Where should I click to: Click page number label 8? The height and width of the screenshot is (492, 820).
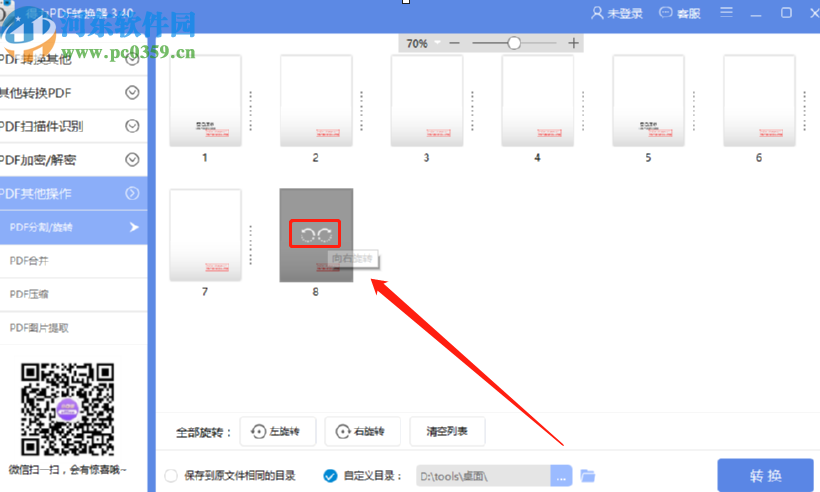coord(315,292)
